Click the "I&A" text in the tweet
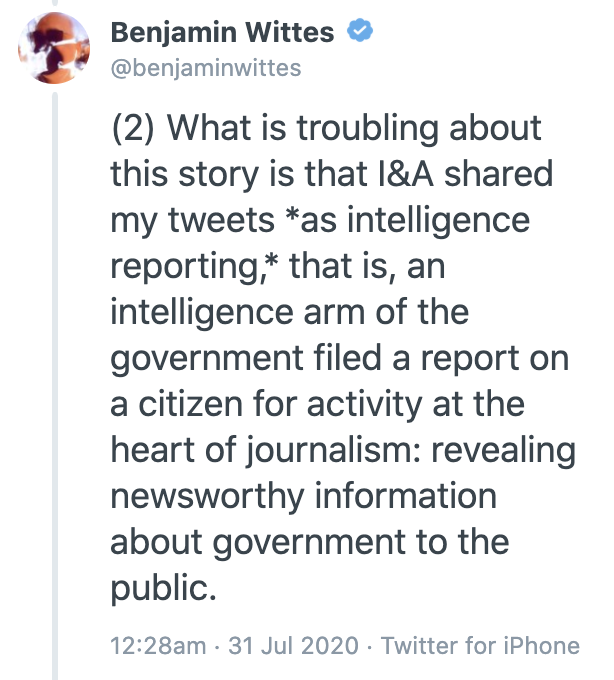The height and width of the screenshot is (680, 614). click(406, 174)
